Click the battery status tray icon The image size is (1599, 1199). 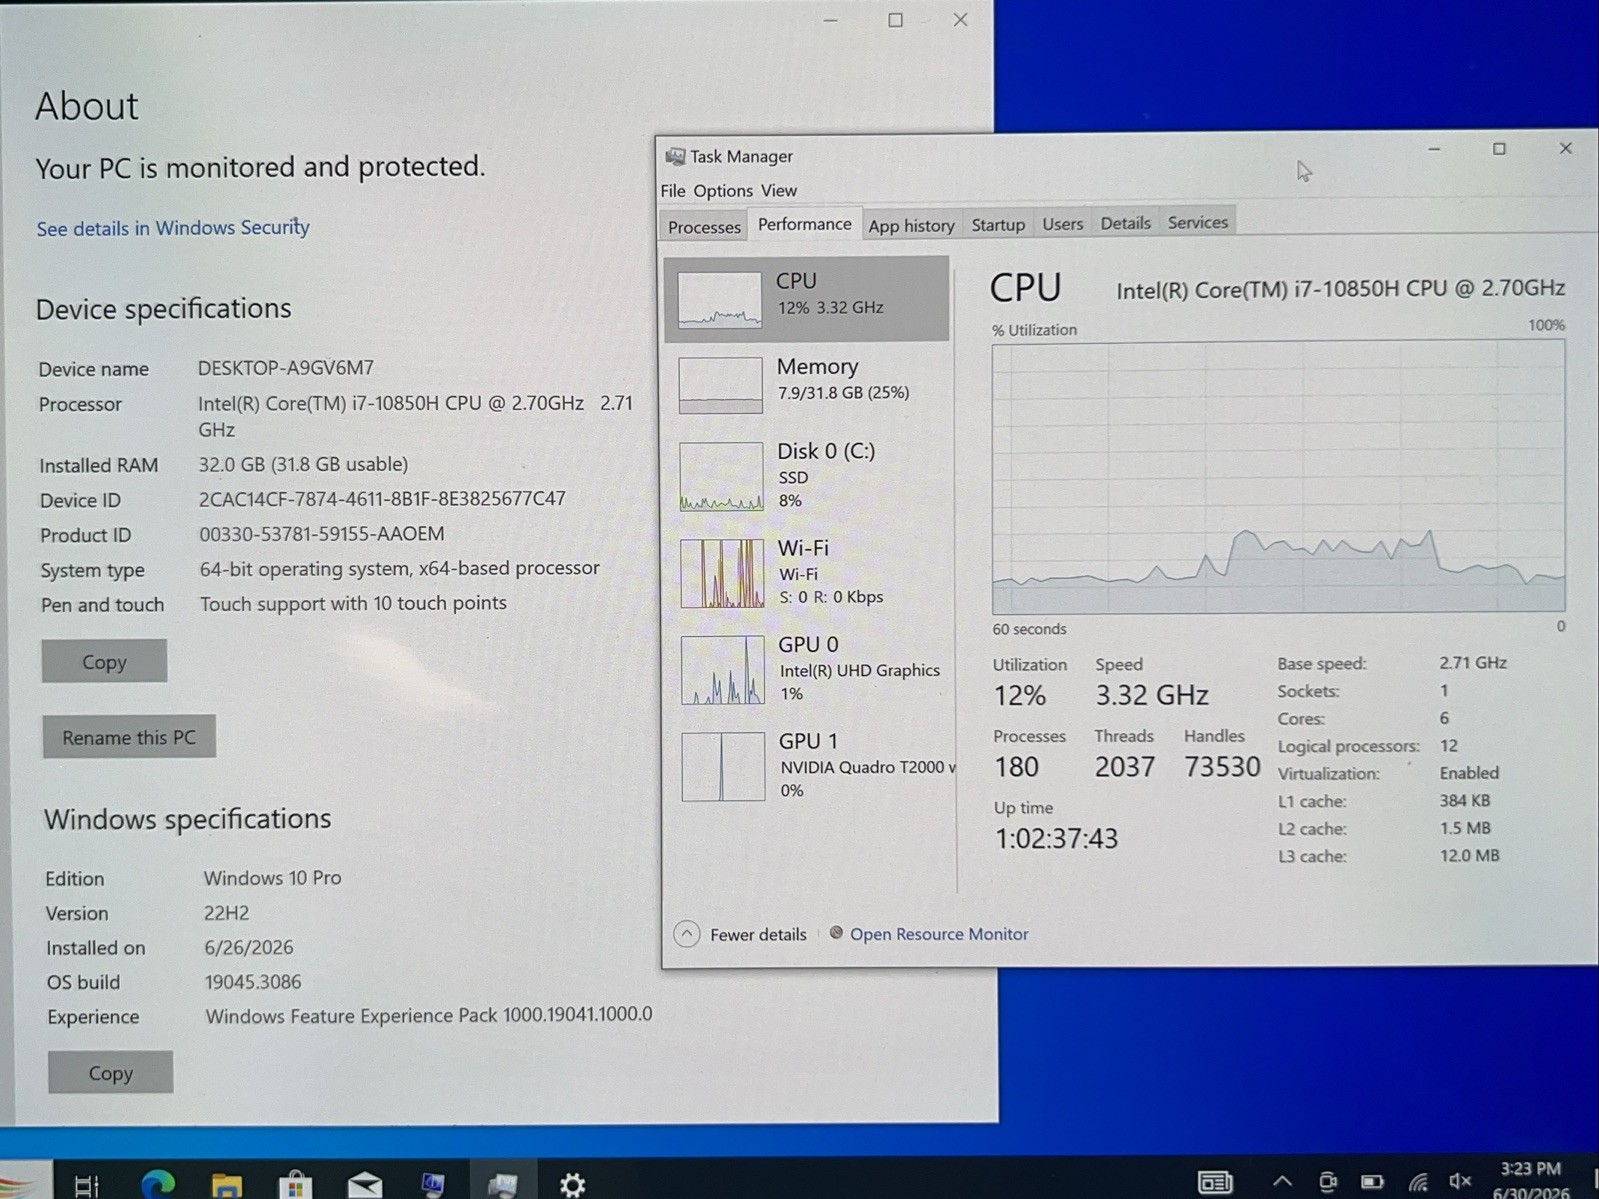coord(1372,1182)
